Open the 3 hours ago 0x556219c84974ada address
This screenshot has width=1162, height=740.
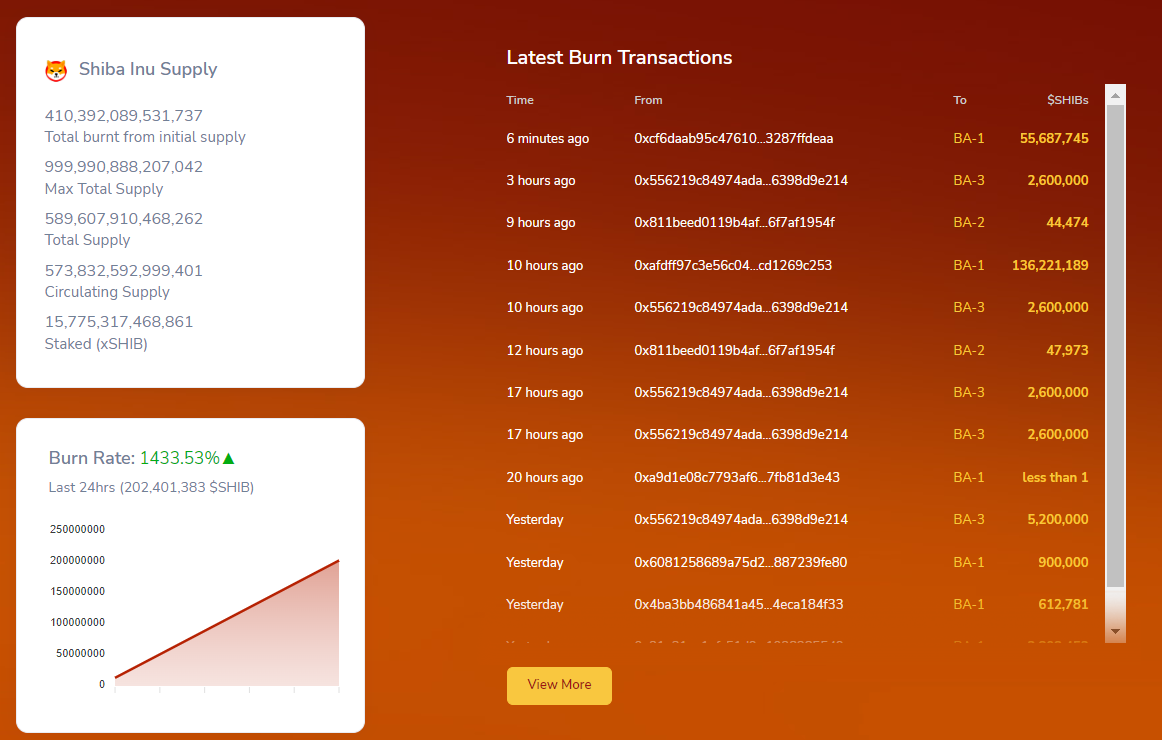[741, 181]
